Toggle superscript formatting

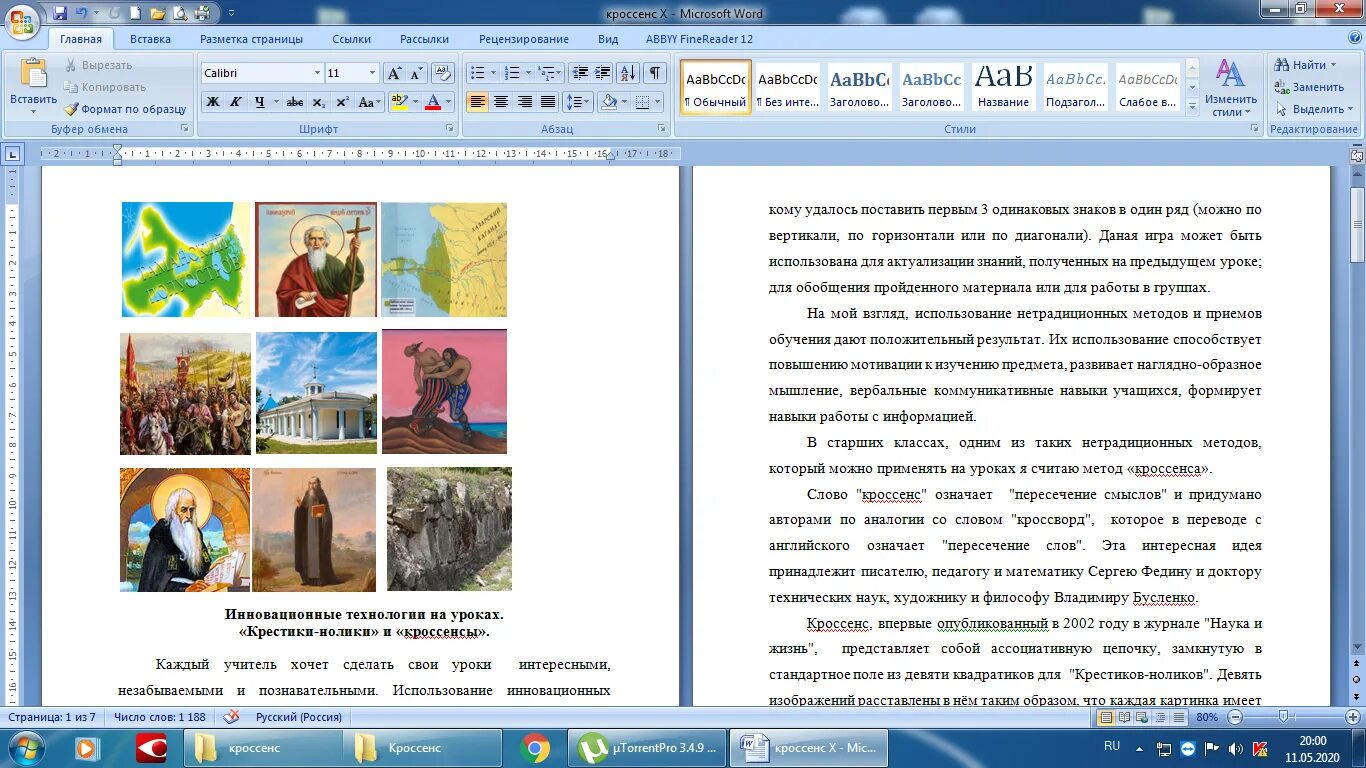coord(342,102)
